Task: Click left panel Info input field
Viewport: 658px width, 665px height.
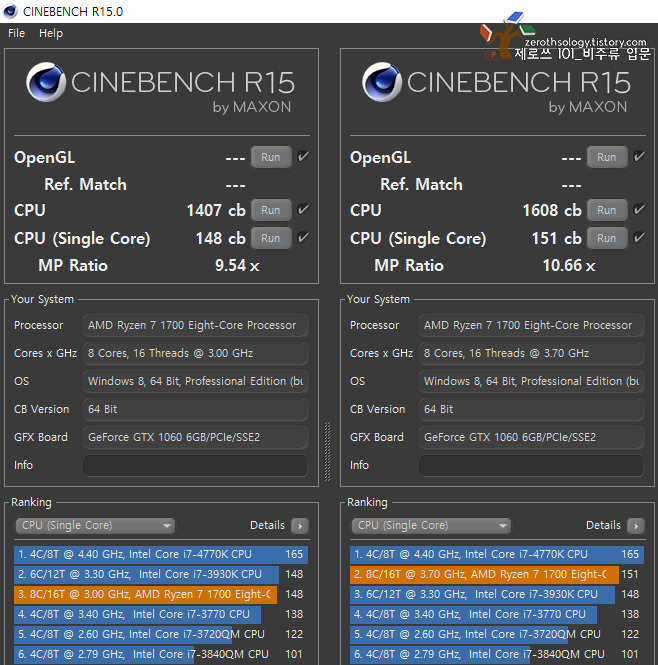Action: tap(195, 466)
